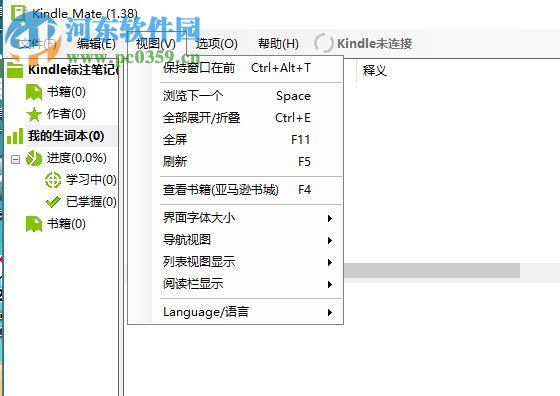Viewport: 560px width, 396px height.
Task: Open the 选项(O) menu
Action: pos(216,44)
